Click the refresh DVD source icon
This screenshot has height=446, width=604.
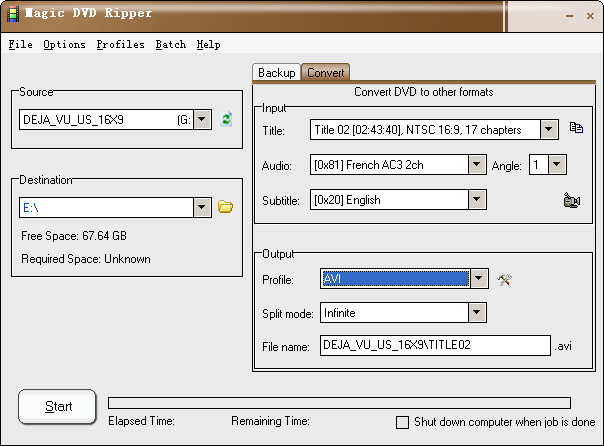pyautogui.click(x=227, y=120)
